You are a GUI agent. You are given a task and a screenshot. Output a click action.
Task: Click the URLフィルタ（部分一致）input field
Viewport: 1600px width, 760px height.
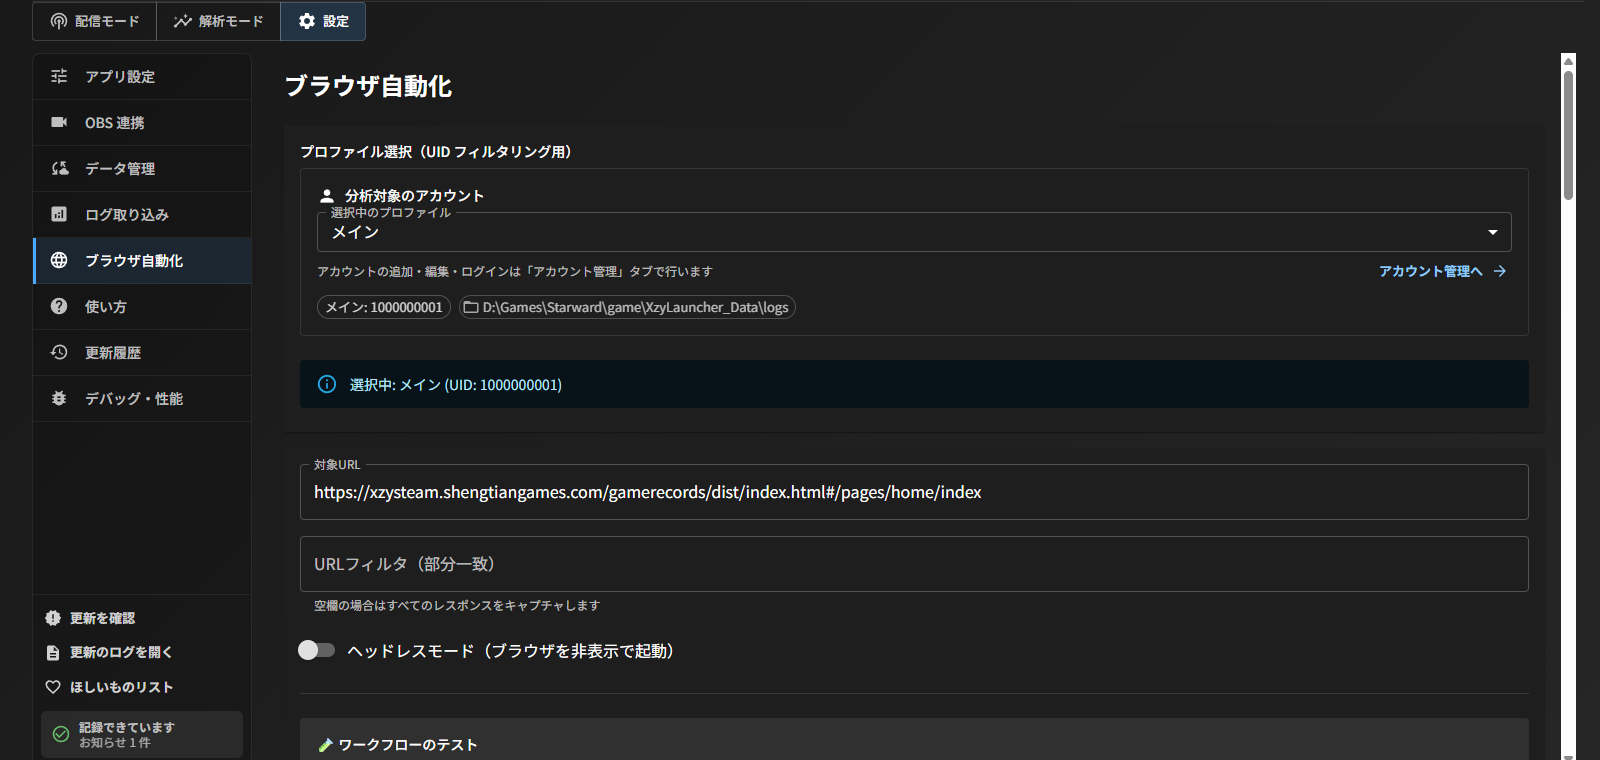(x=914, y=564)
